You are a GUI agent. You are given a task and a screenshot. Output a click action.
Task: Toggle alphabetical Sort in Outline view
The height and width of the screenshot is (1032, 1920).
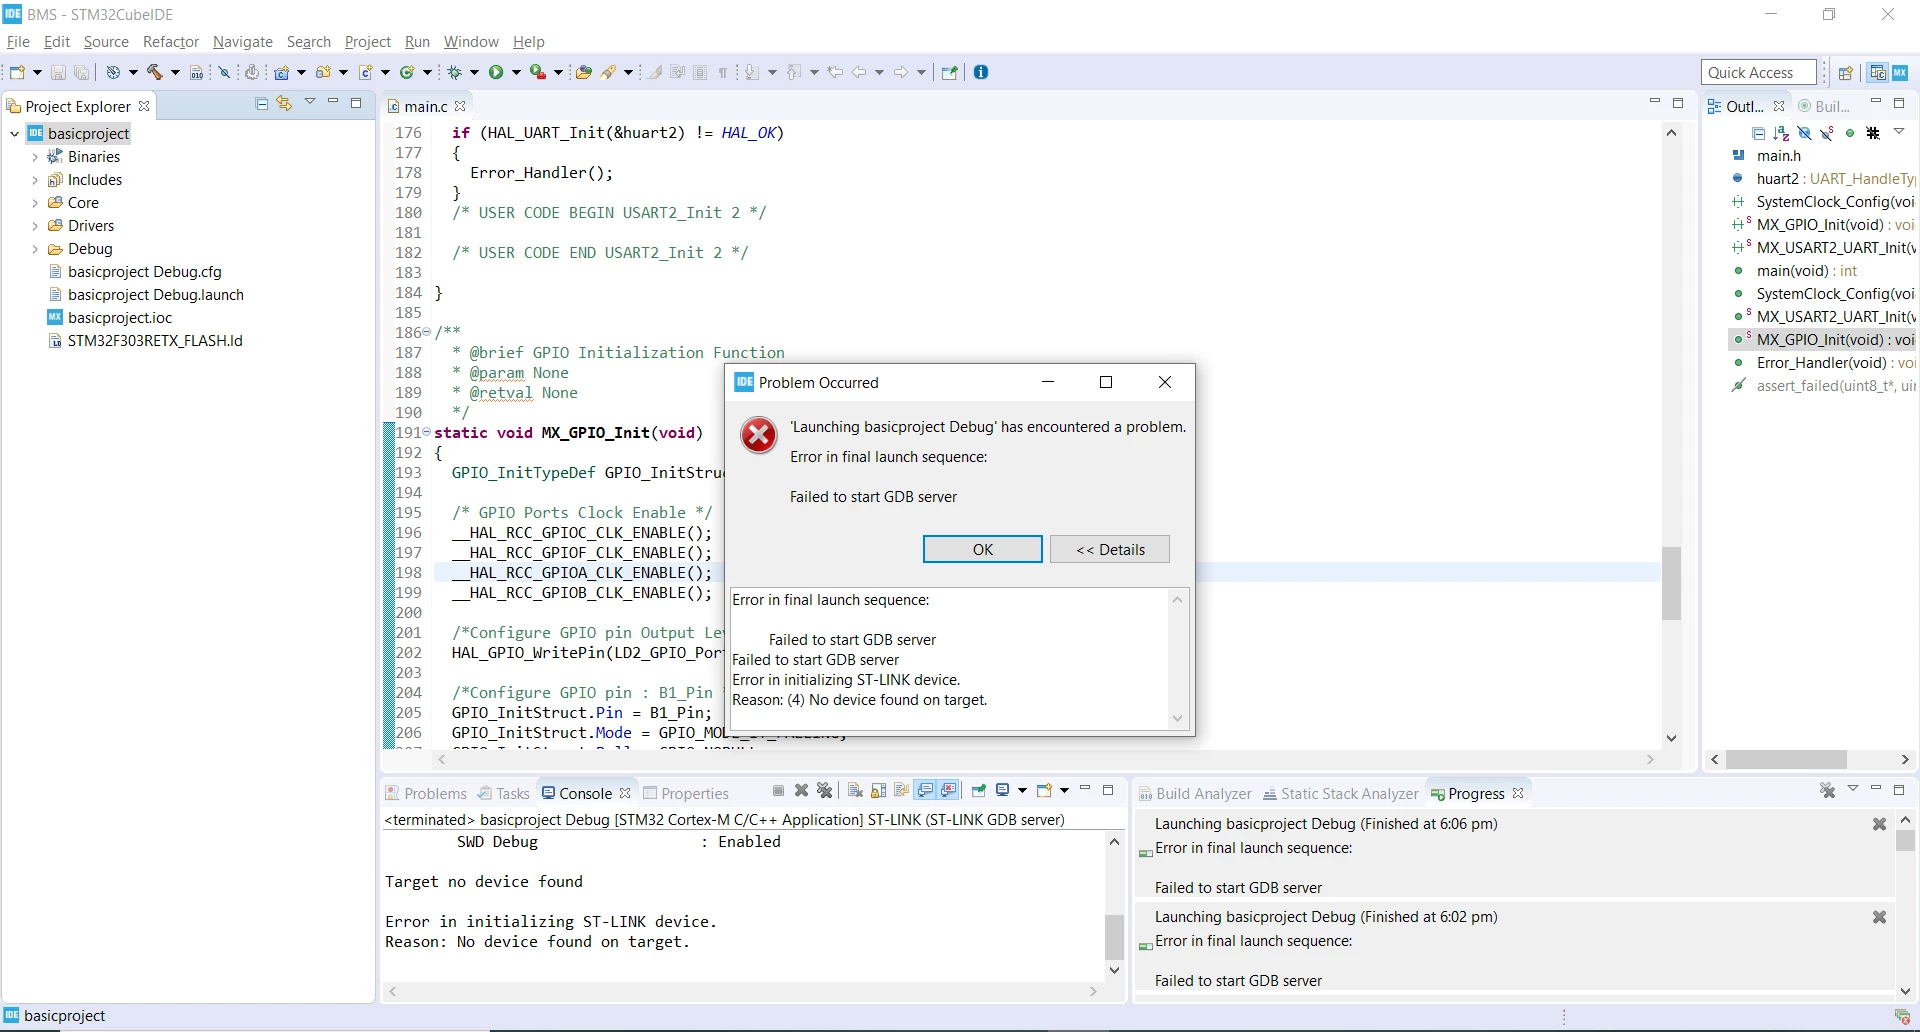click(1781, 133)
